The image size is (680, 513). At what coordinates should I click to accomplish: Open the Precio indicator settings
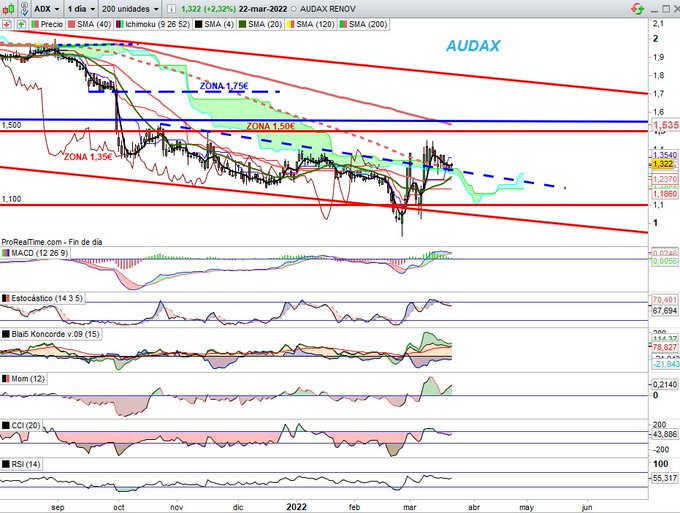[x=47, y=24]
